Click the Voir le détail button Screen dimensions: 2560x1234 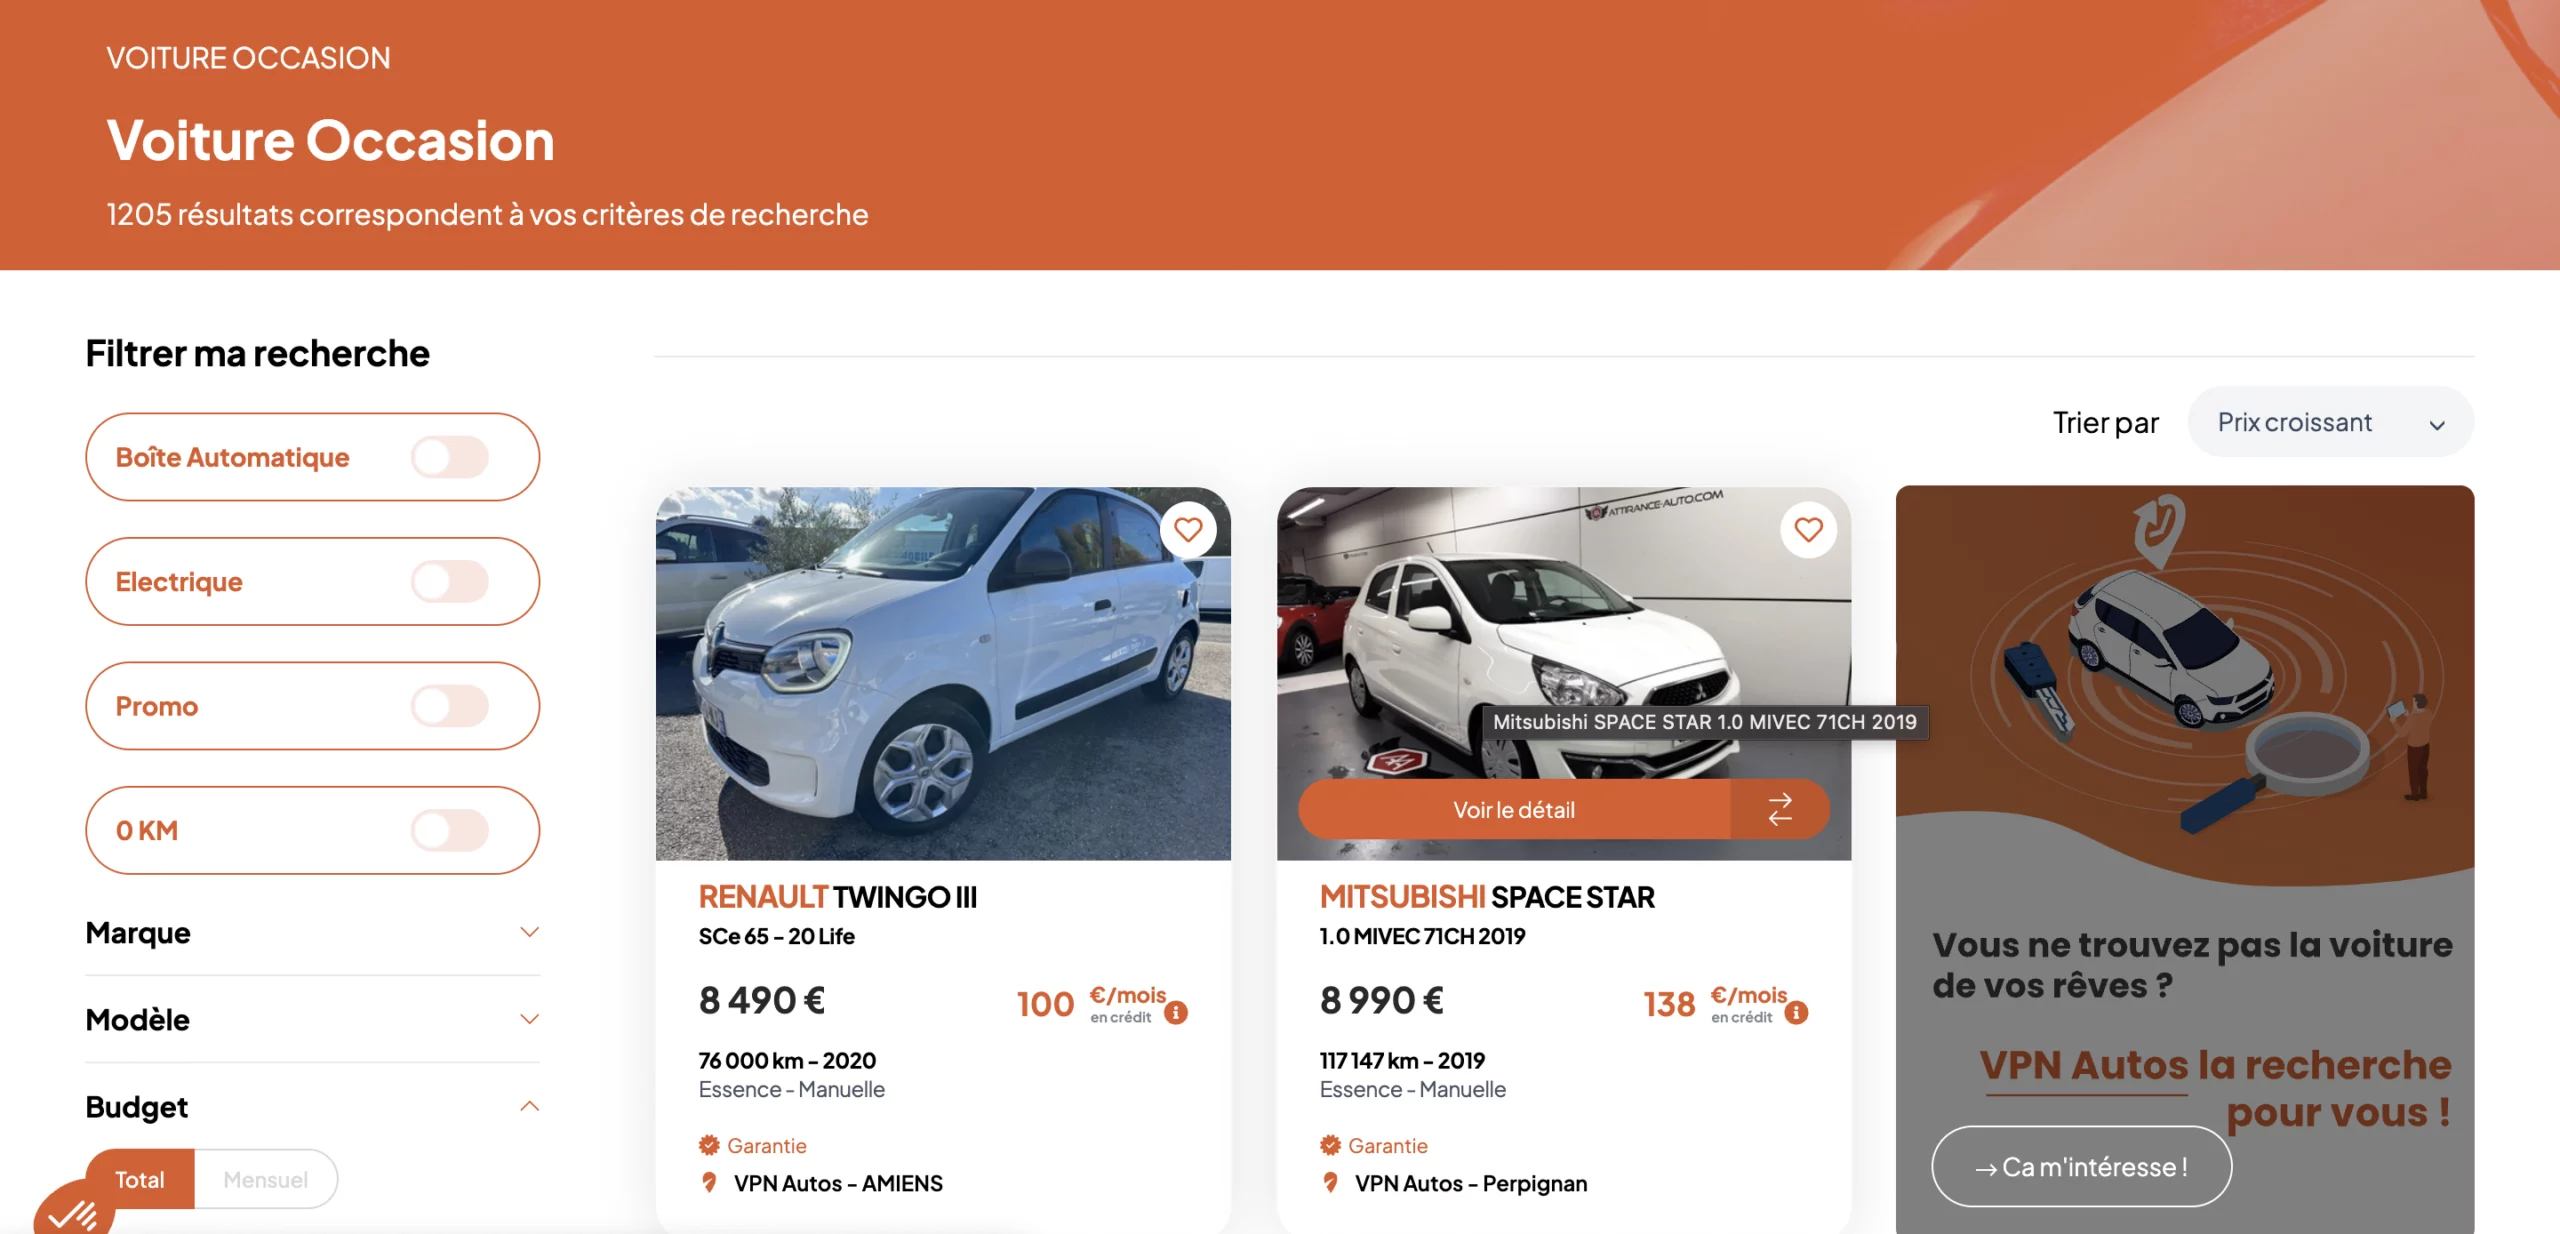[1514, 809]
